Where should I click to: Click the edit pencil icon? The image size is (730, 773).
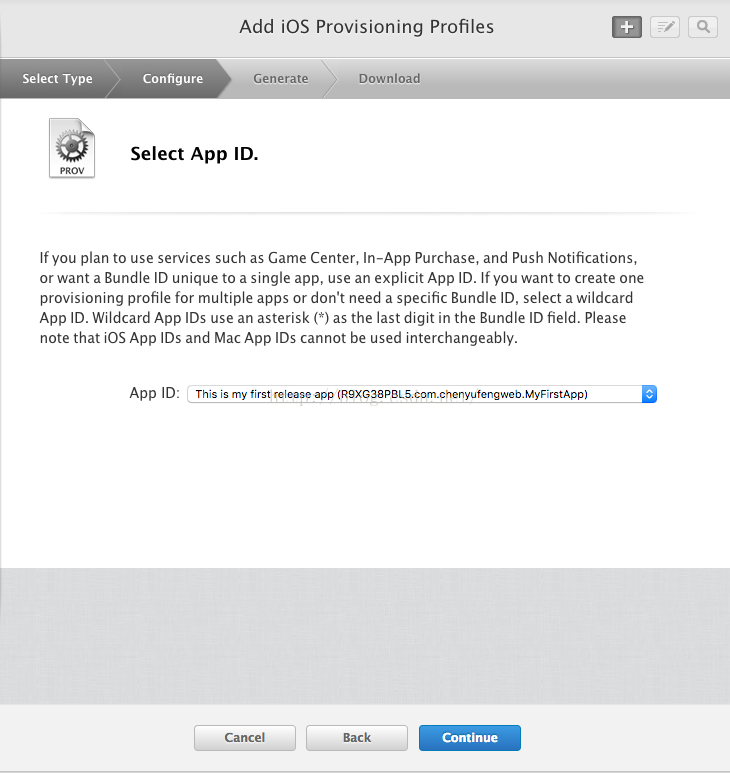(x=665, y=27)
